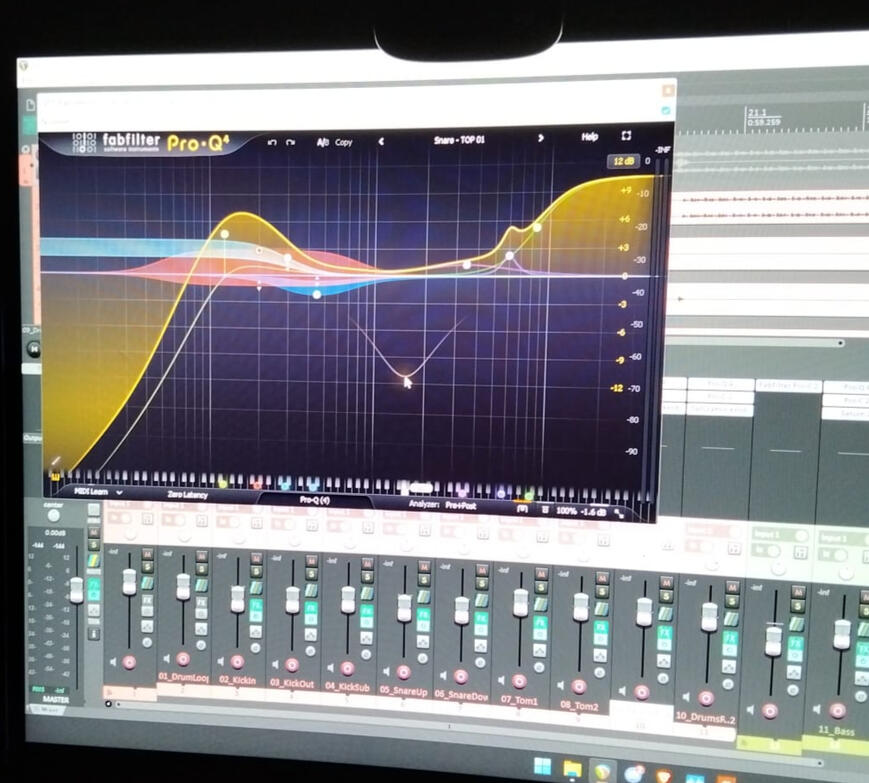Open FX chain of 10_DrumsR..2 track

pyautogui.click(x=729, y=637)
